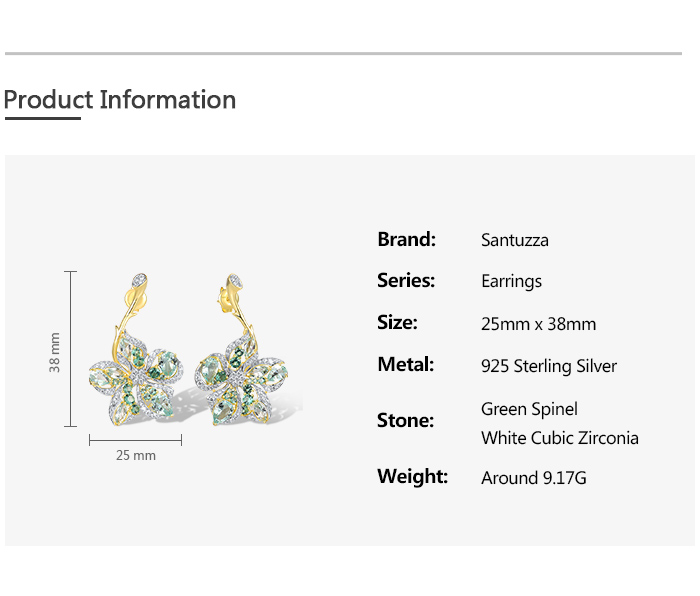Viewport: 700px width, 596px height.
Task: Open the Santuzza brand name
Action: click(x=514, y=240)
